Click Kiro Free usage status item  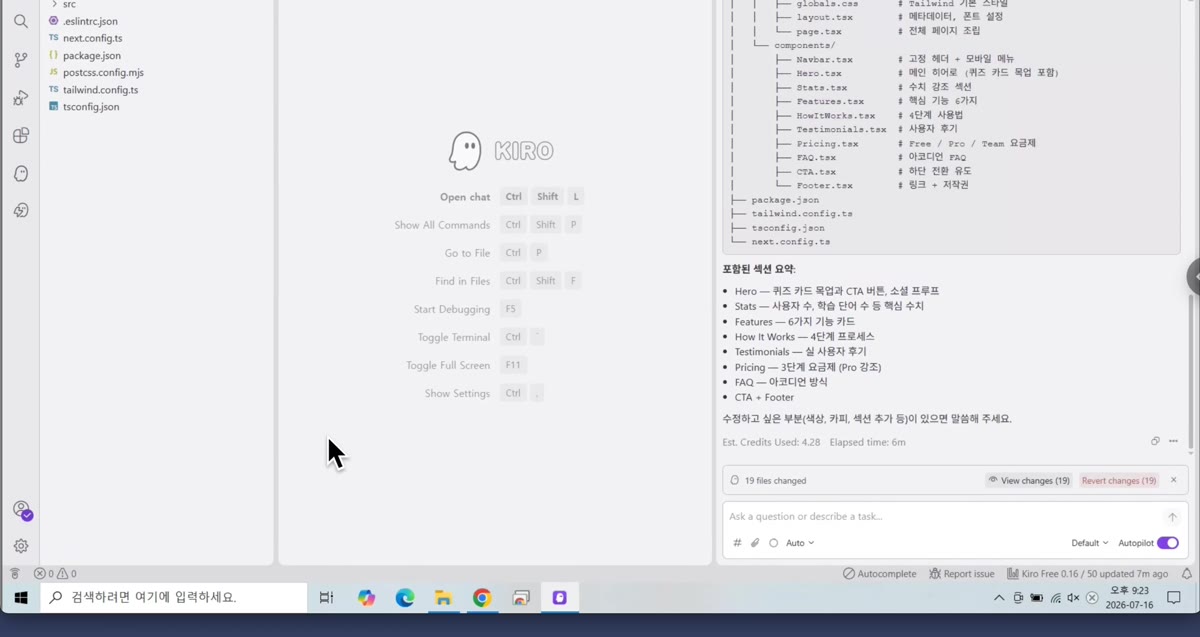[x=1087, y=574]
